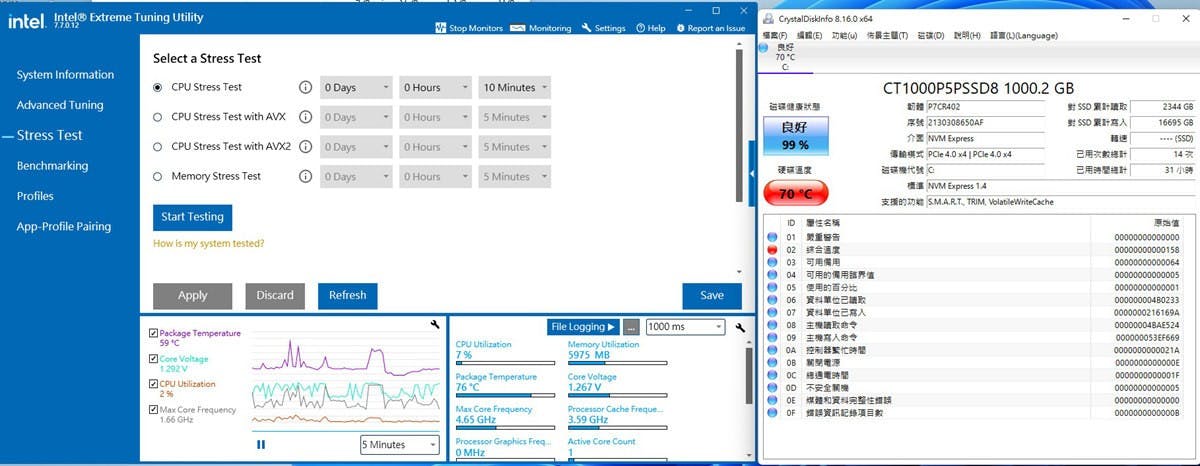Click the info icon beside CPU Stress Test
This screenshot has width=1200, height=466.
click(306, 87)
